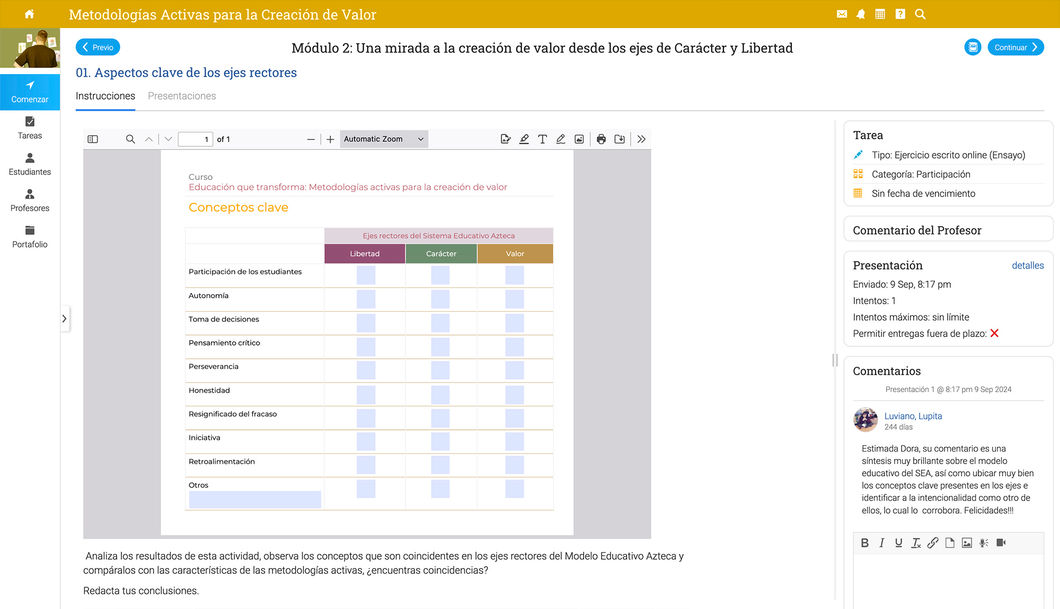Check Libertad box for Pensamiento crítico
The image size is (1060, 609).
click(x=366, y=347)
